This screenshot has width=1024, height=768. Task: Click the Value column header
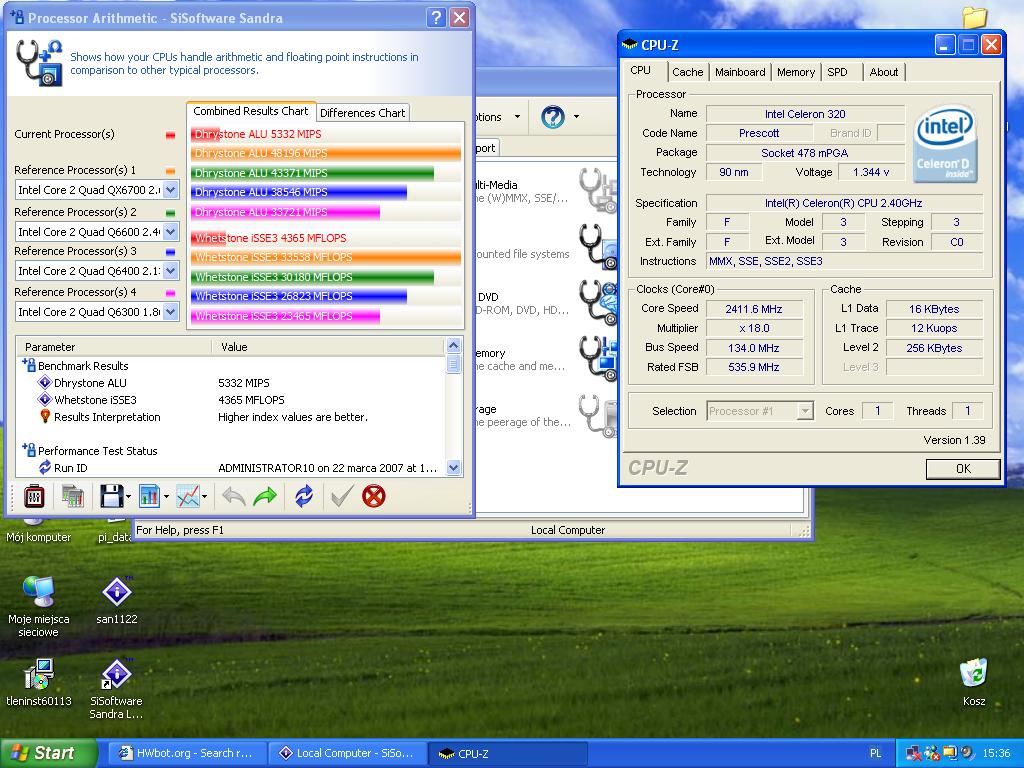coord(328,347)
